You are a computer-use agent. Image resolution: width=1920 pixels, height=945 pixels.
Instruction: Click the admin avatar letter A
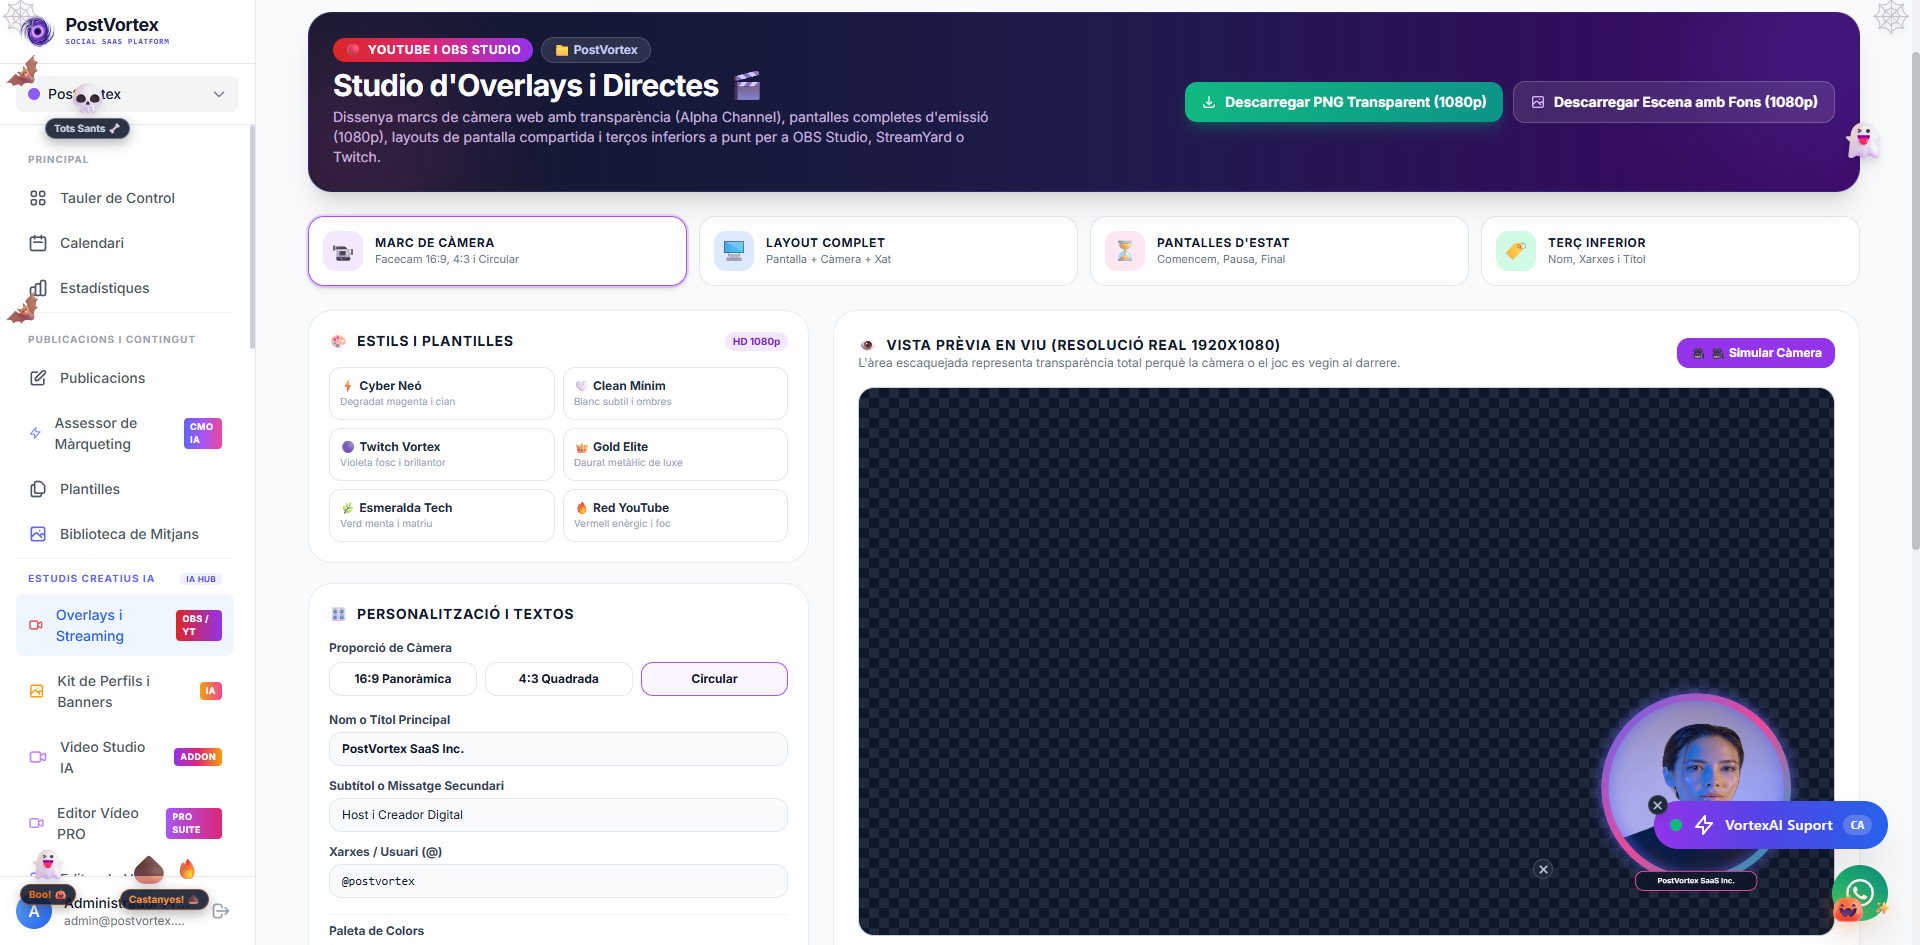[34, 911]
